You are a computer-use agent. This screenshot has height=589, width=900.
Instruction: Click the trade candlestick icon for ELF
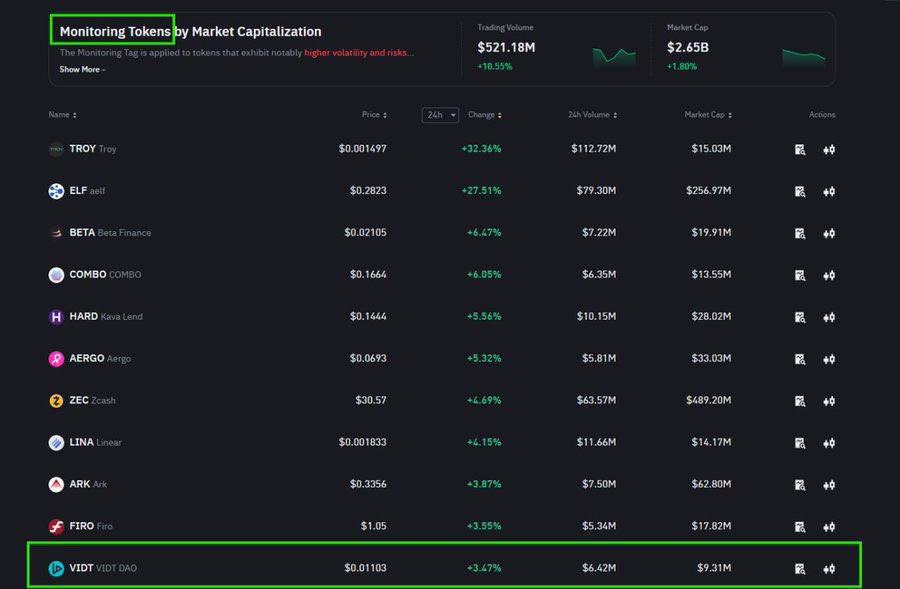(829, 192)
